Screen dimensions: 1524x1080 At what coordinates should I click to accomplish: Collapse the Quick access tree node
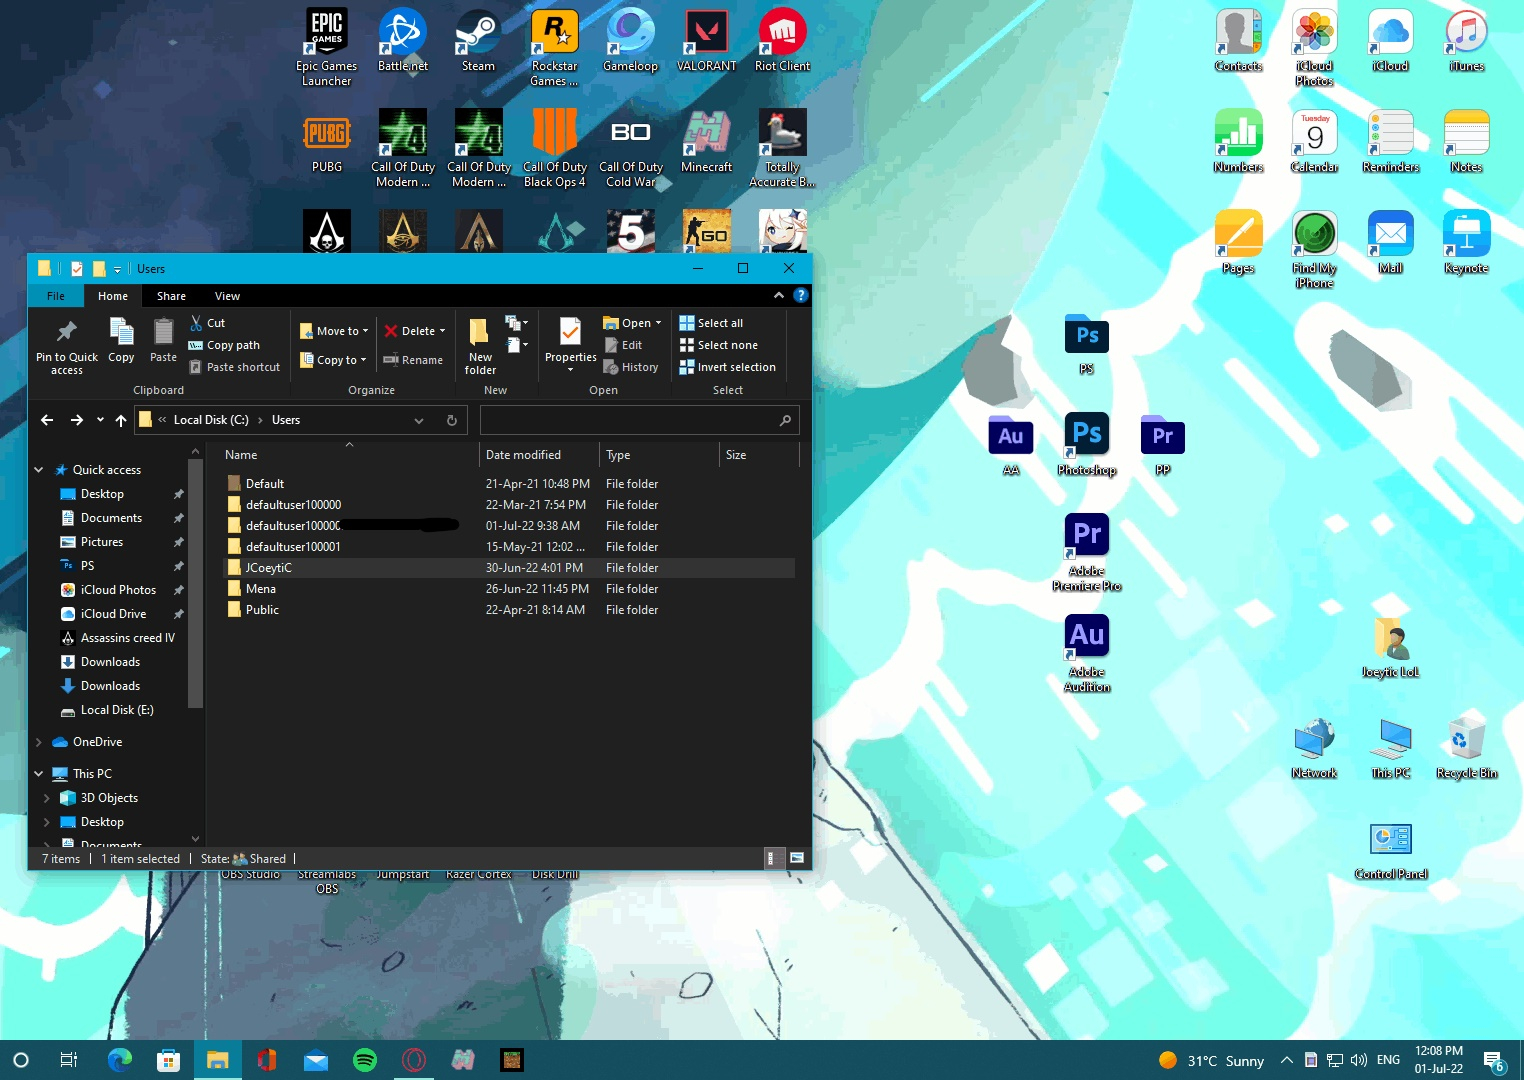39,470
